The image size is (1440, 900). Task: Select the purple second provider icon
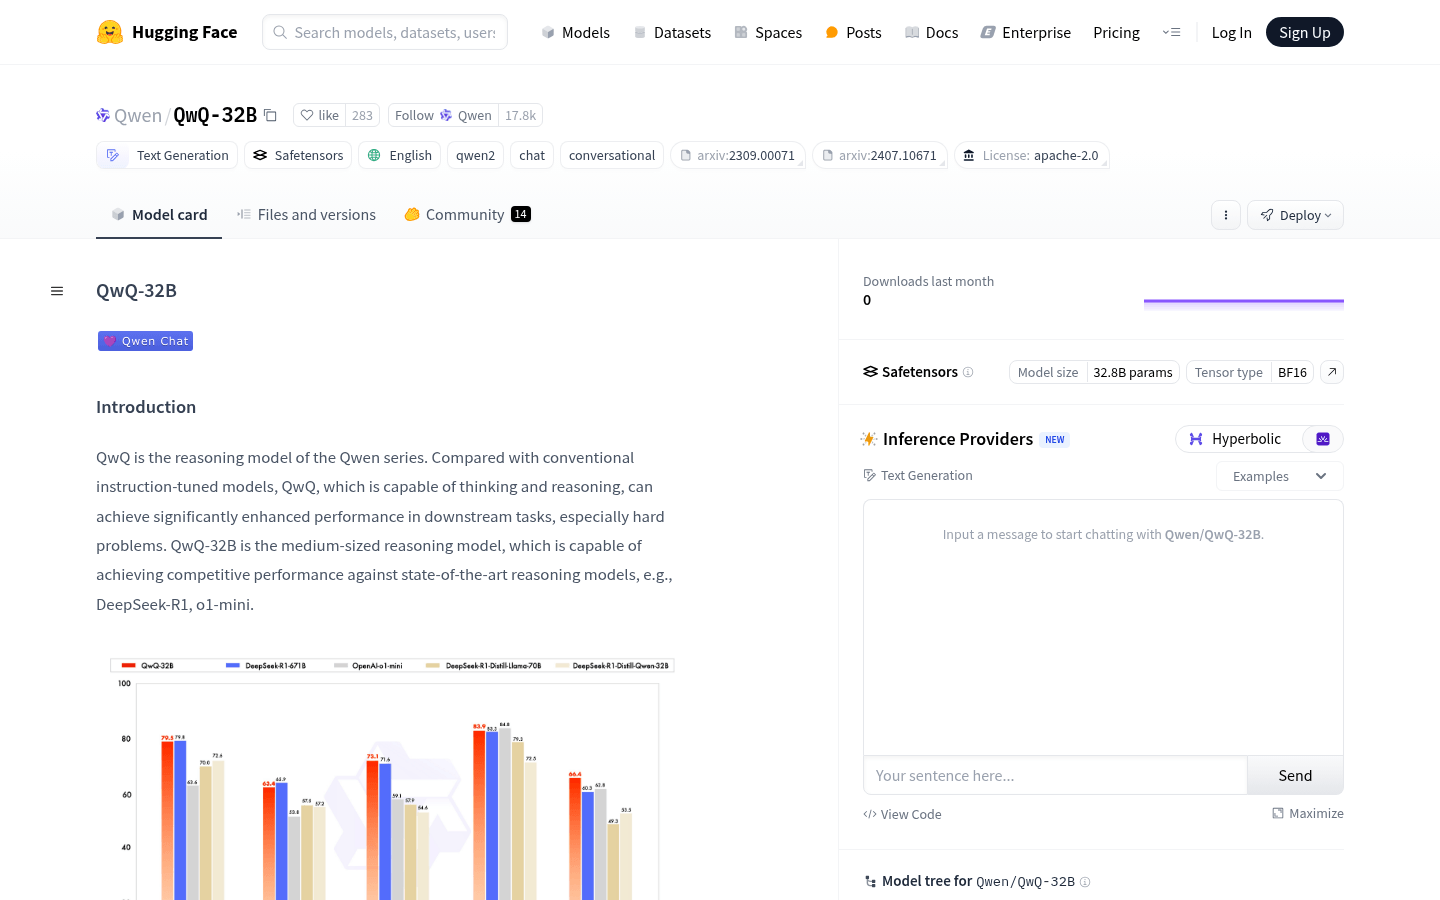[1323, 439]
